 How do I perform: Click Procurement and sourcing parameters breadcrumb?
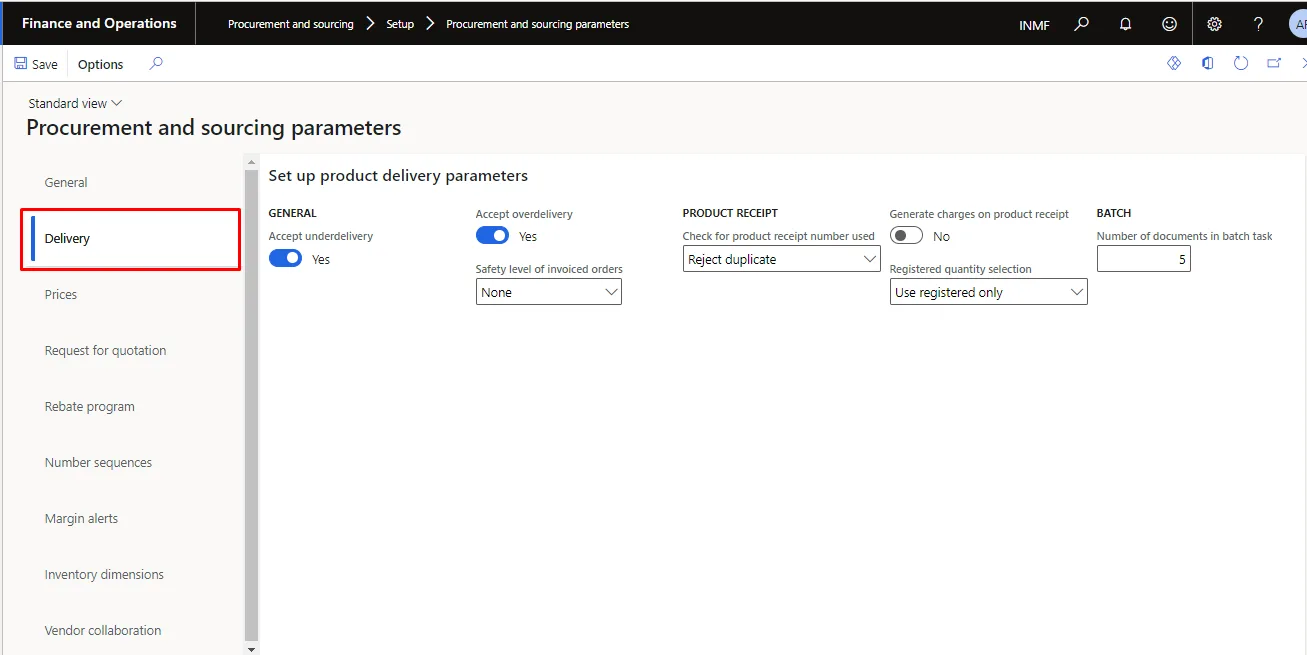click(x=537, y=24)
